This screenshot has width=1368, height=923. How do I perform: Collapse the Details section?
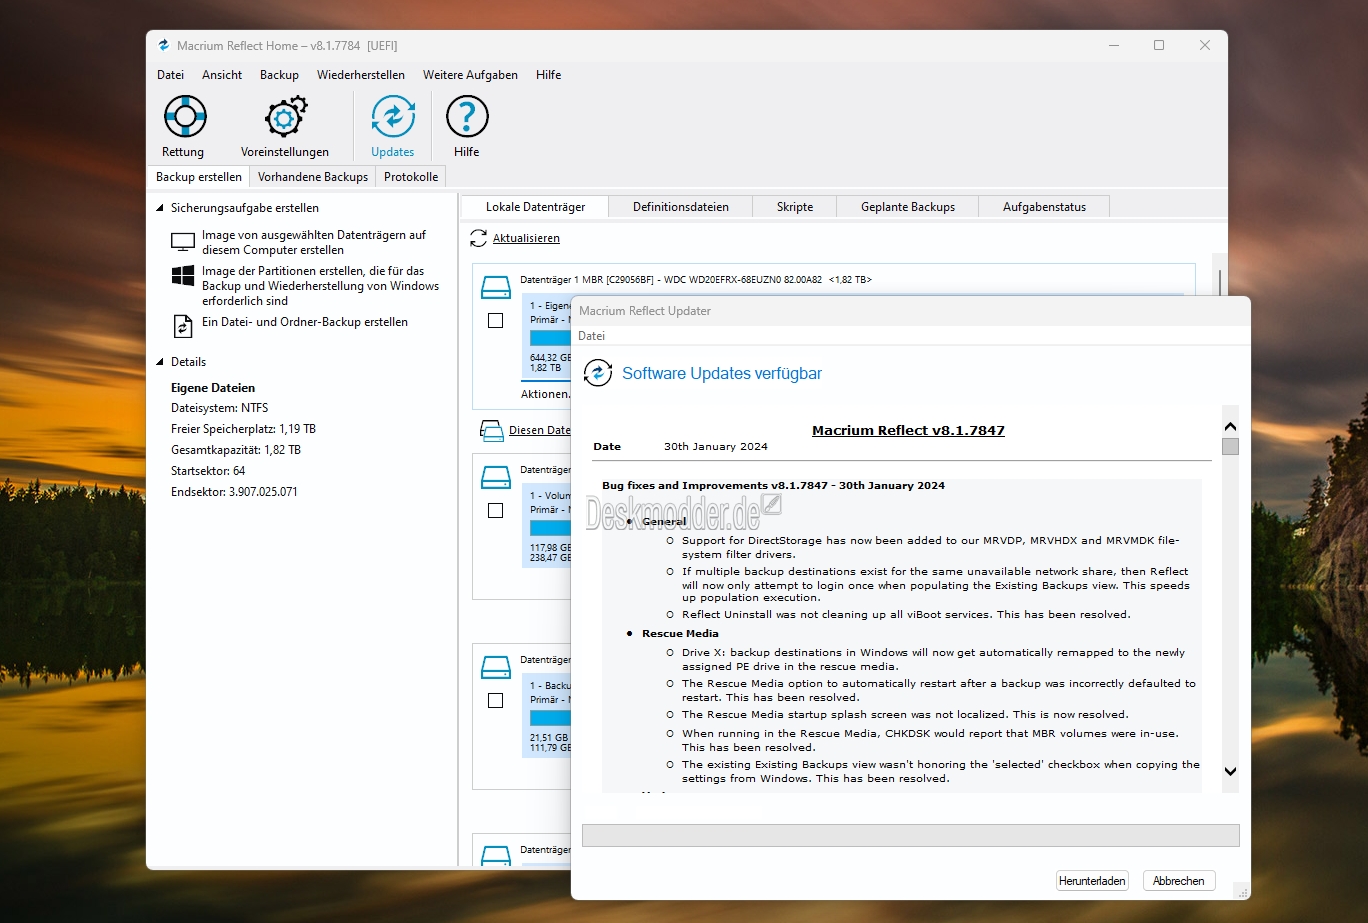159,362
